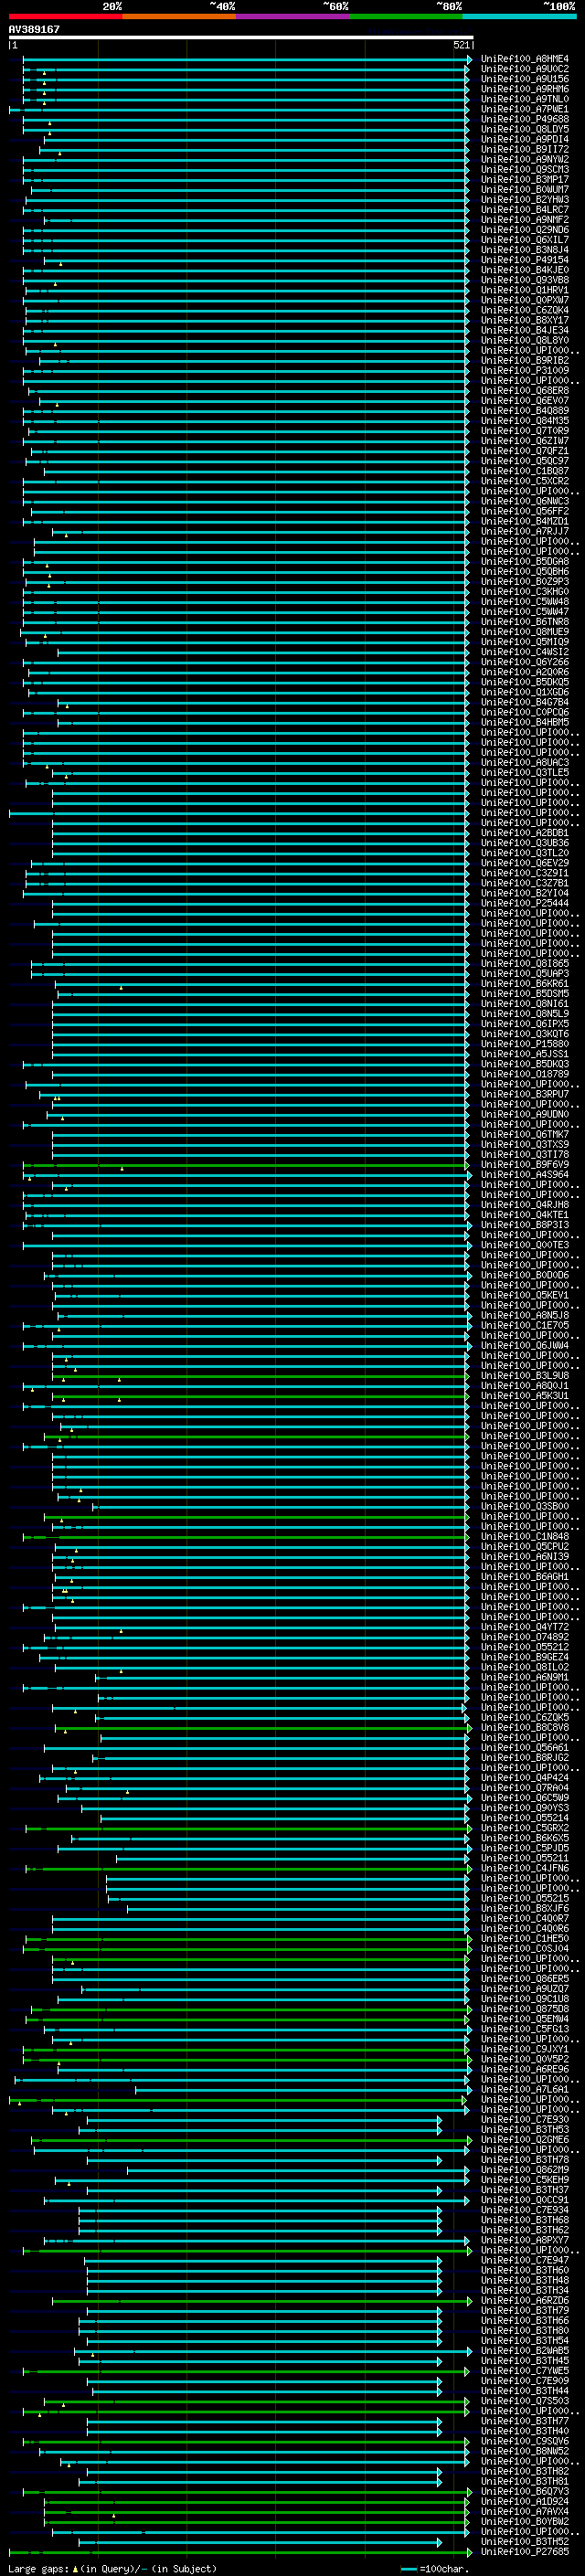The width and height of the screenshot is (585, 2576).
Task: Click yellow gap triangle in bottom legend
Action: click(x=75, y=2568)
